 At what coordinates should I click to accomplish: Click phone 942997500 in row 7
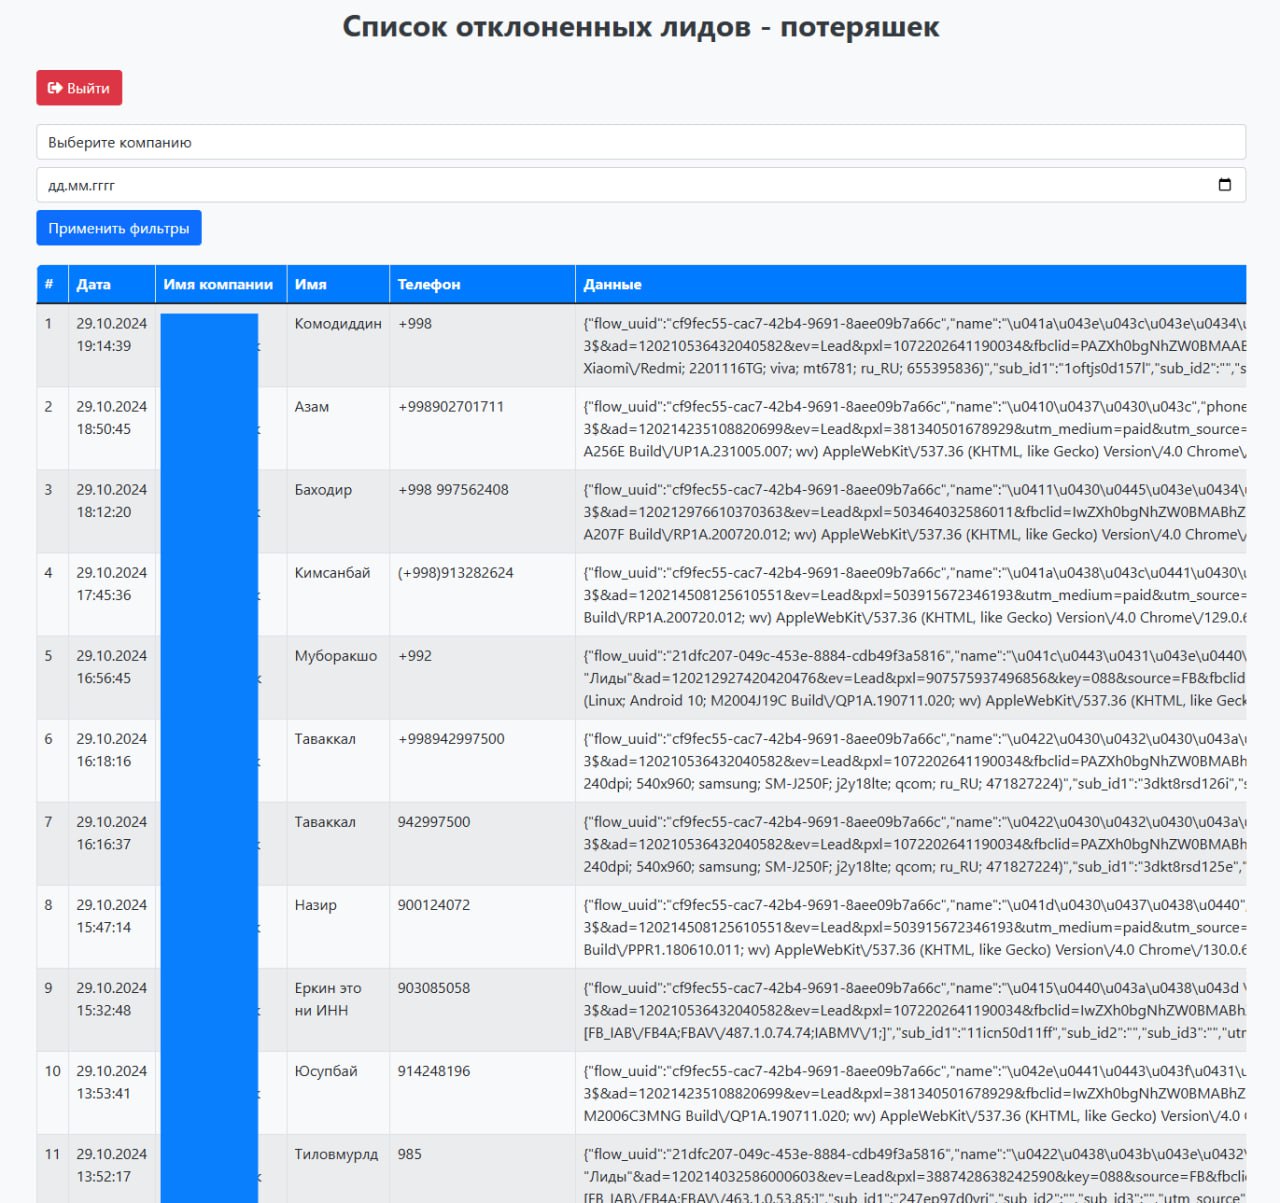(x=434, y=821)
